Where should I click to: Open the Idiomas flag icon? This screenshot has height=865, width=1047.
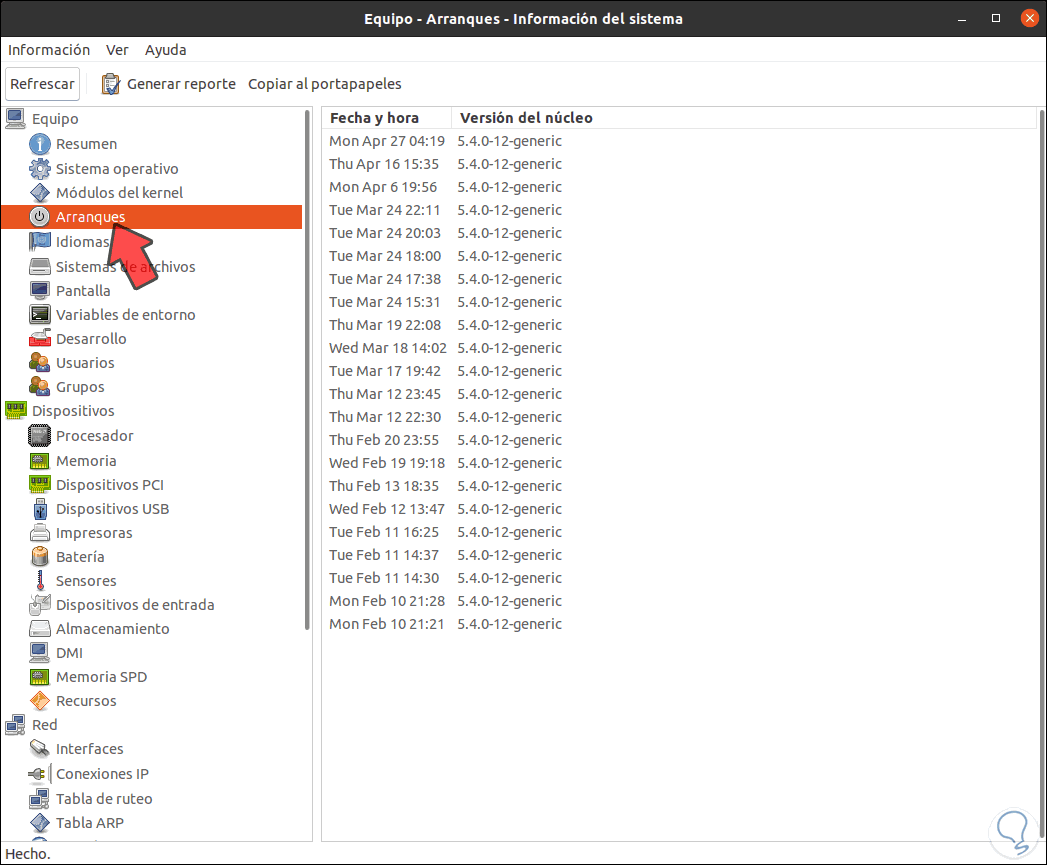coord(40,242)
